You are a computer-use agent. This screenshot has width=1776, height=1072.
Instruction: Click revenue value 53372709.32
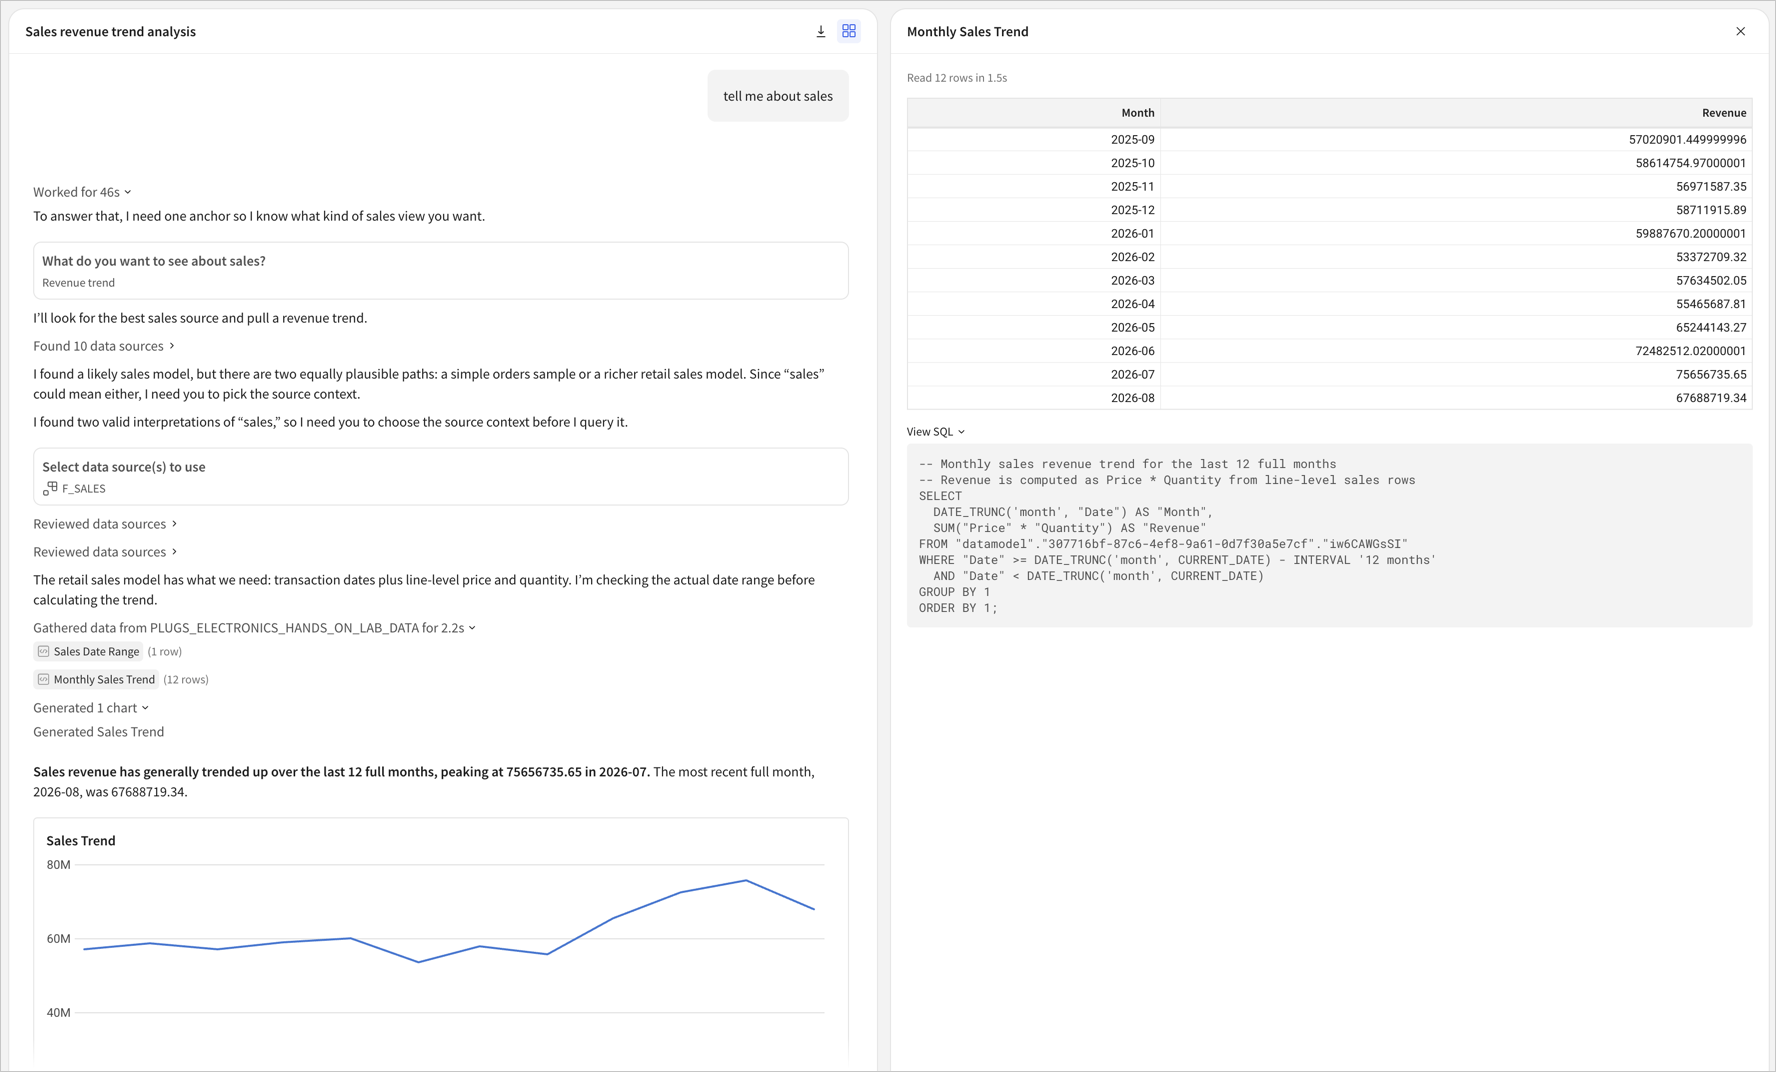click(x=1711, y=257)
